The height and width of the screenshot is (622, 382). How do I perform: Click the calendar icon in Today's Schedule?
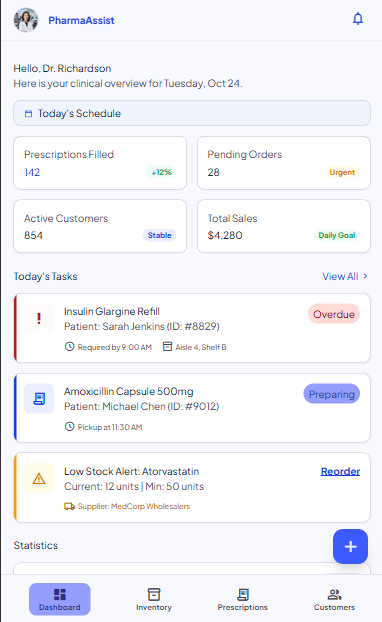pos(28,114)
